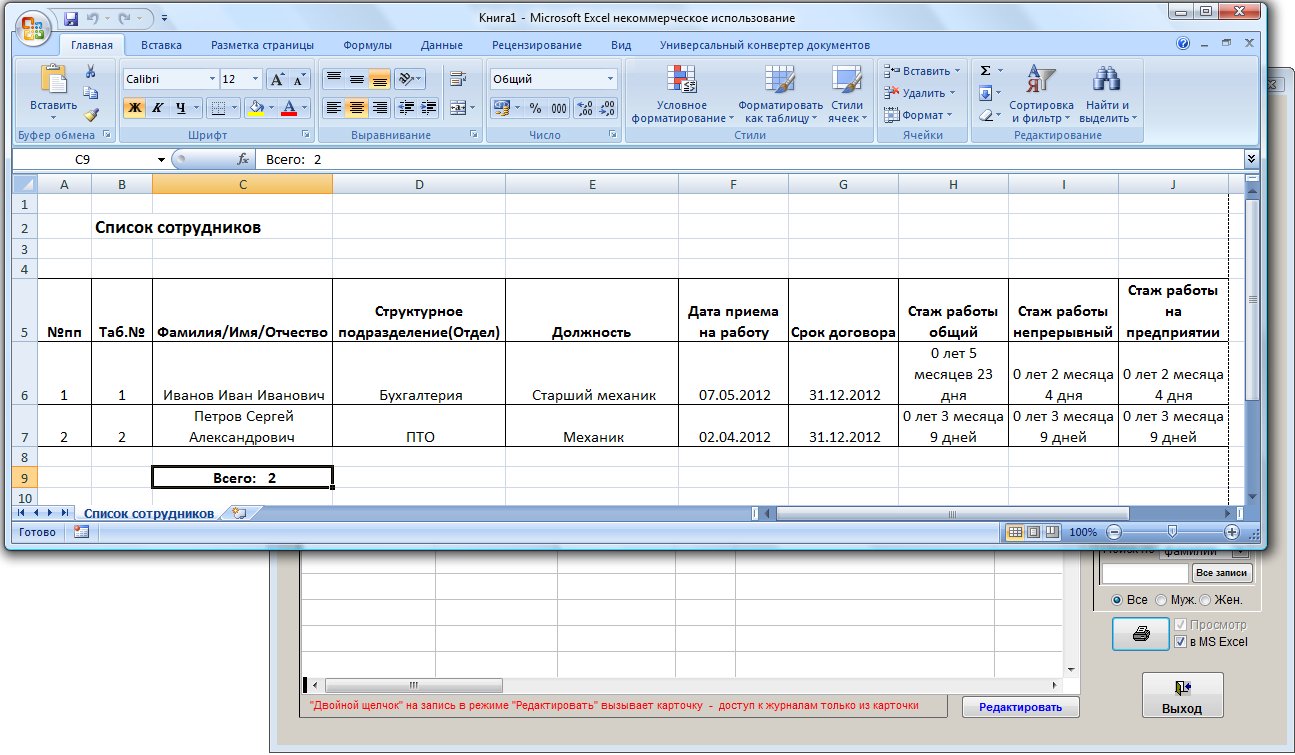
Task: Click the increase font size icon
Action: [277, 79]
